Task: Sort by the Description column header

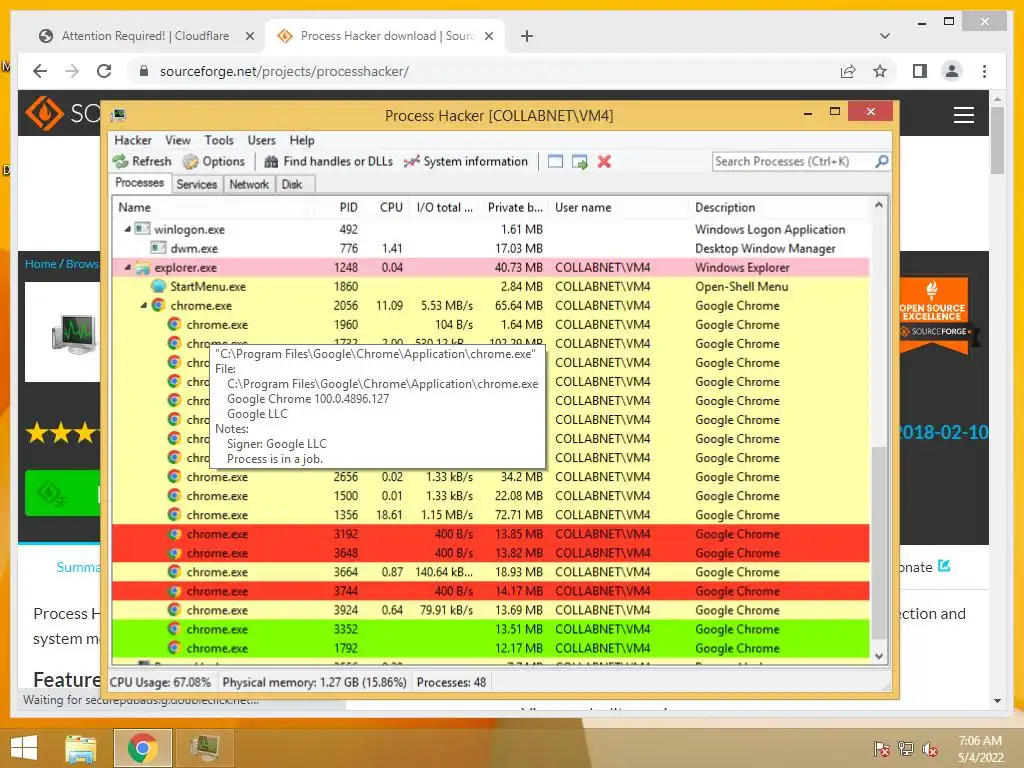Action: point(779,207)
